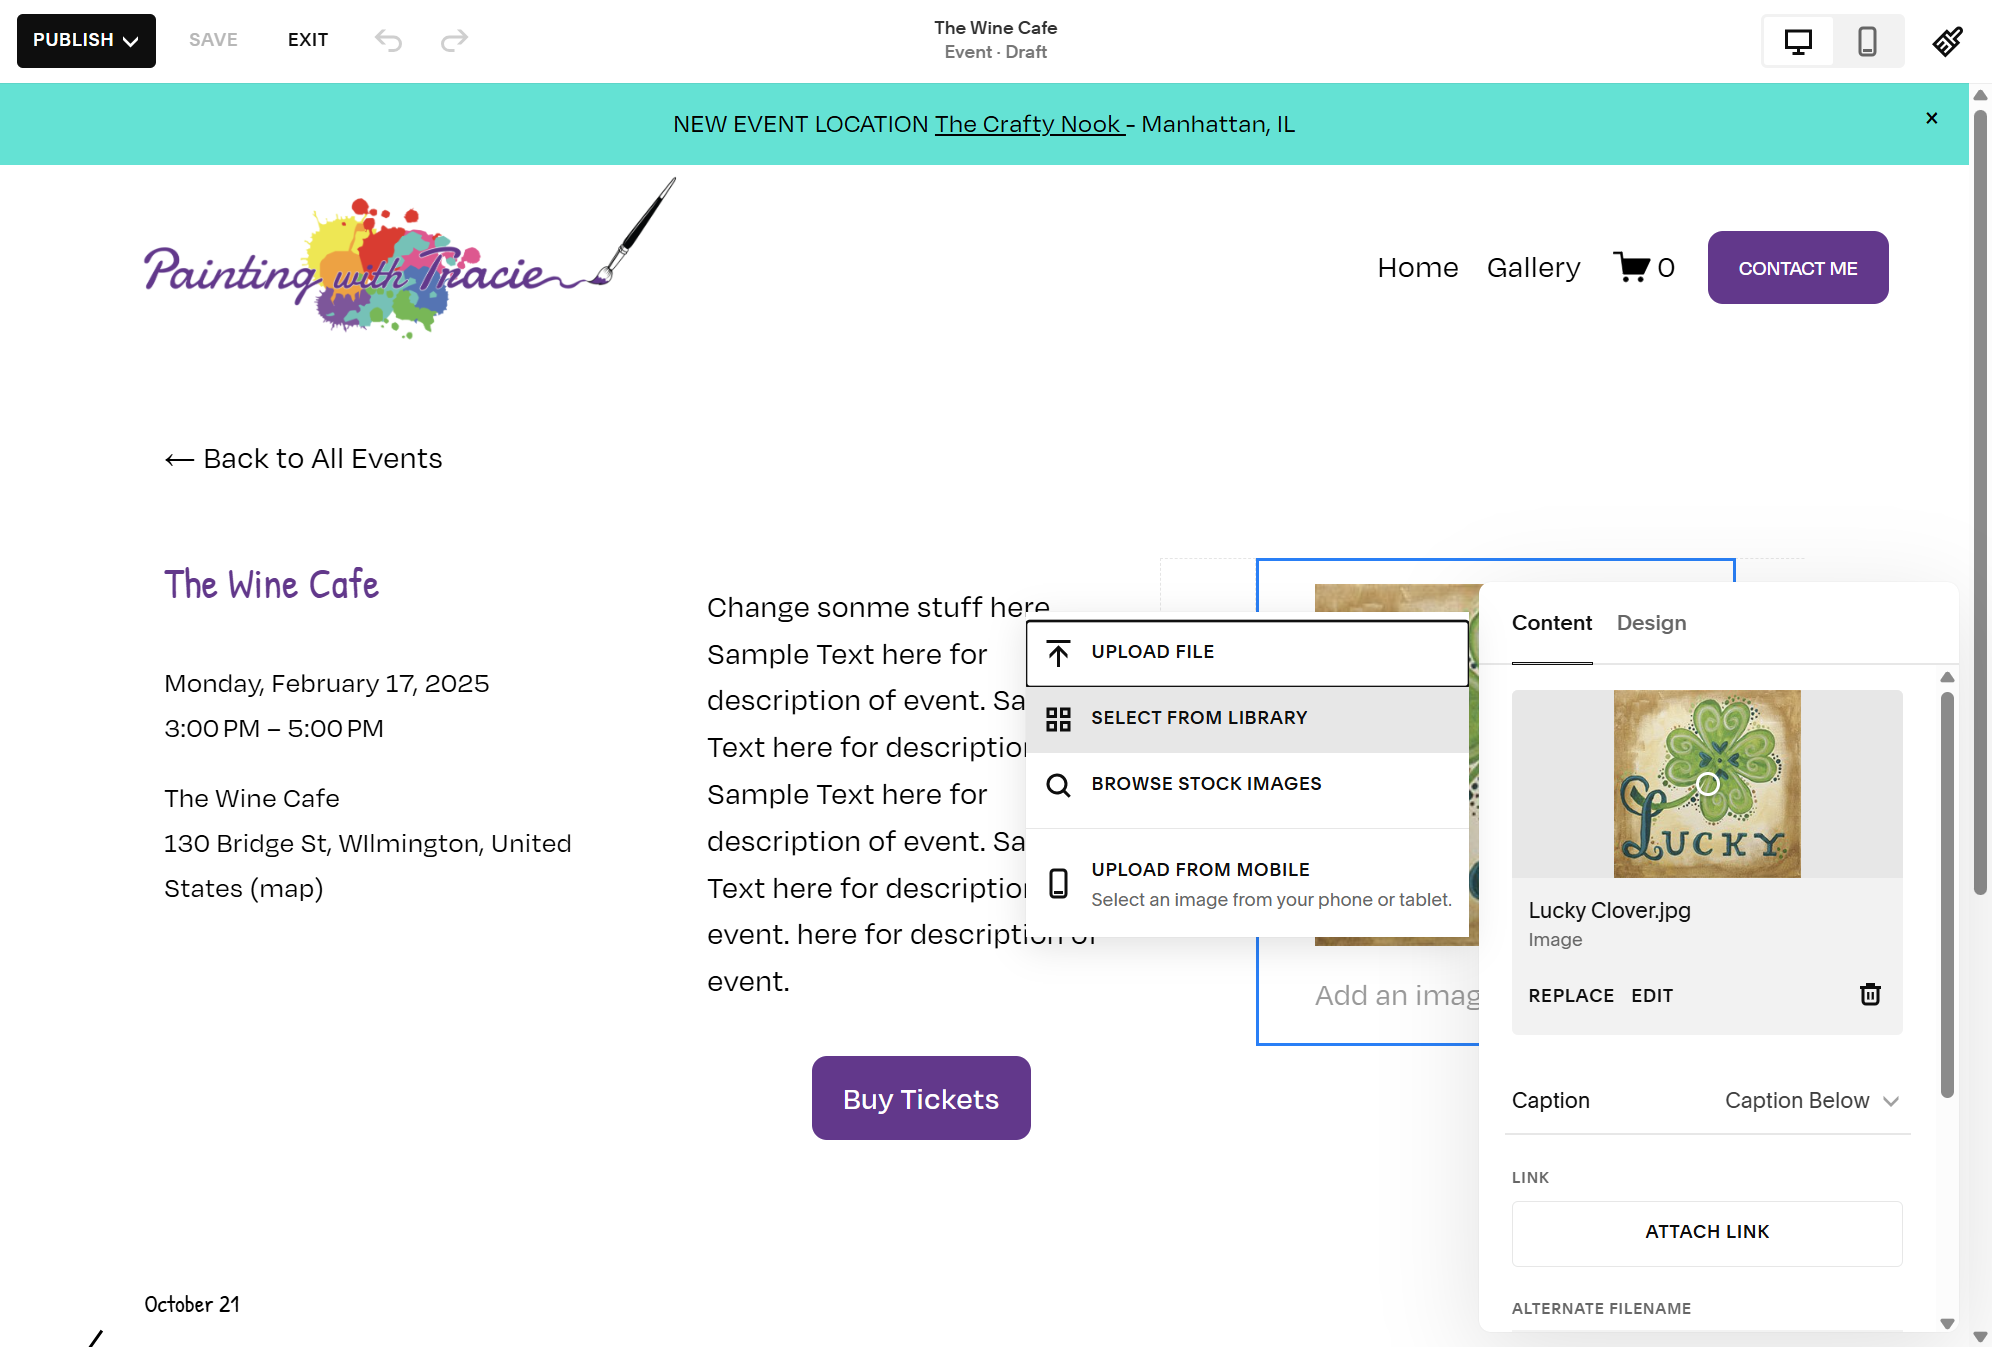Click the library grid icon
Image resolution: width=1992 pixels, height=1347 pixels.
[1058, 718]
